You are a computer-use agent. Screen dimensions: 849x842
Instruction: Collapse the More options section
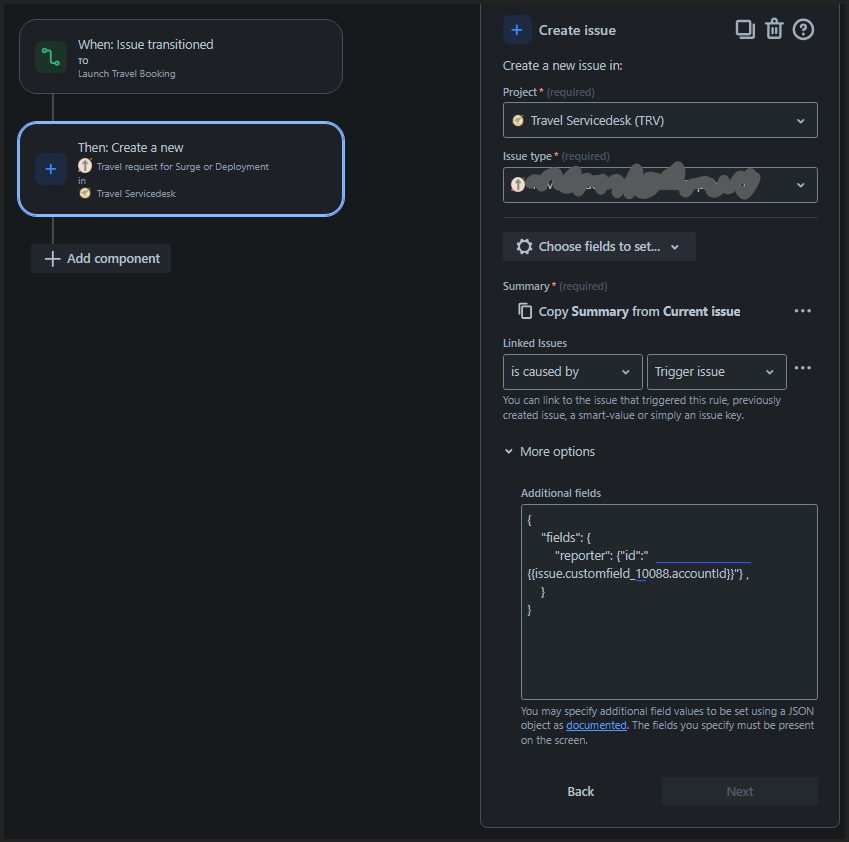click(549, 451)
